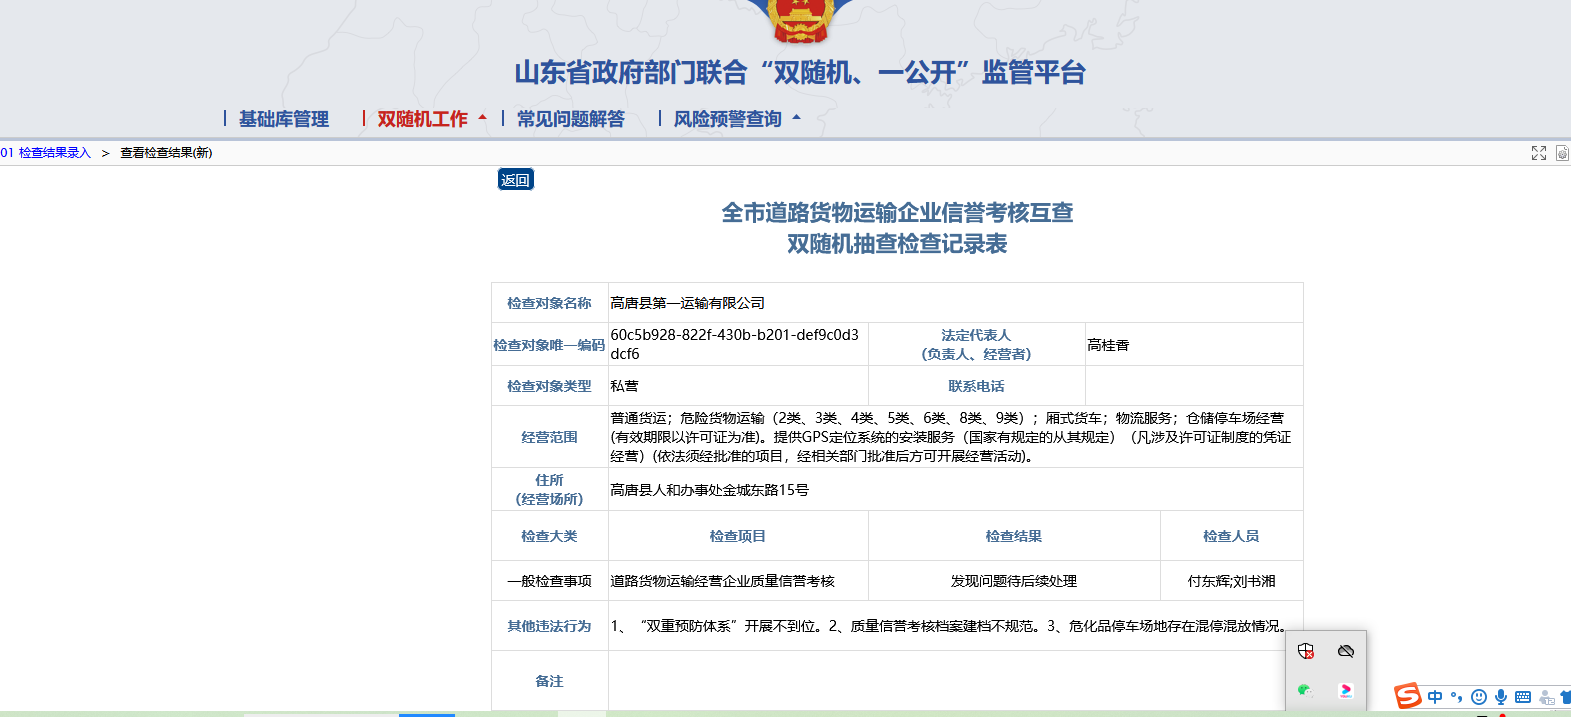Screen dimensions: 1571x717
Task: Activate Sogou voice input microphone
Action: click(x=1501, y=697)
